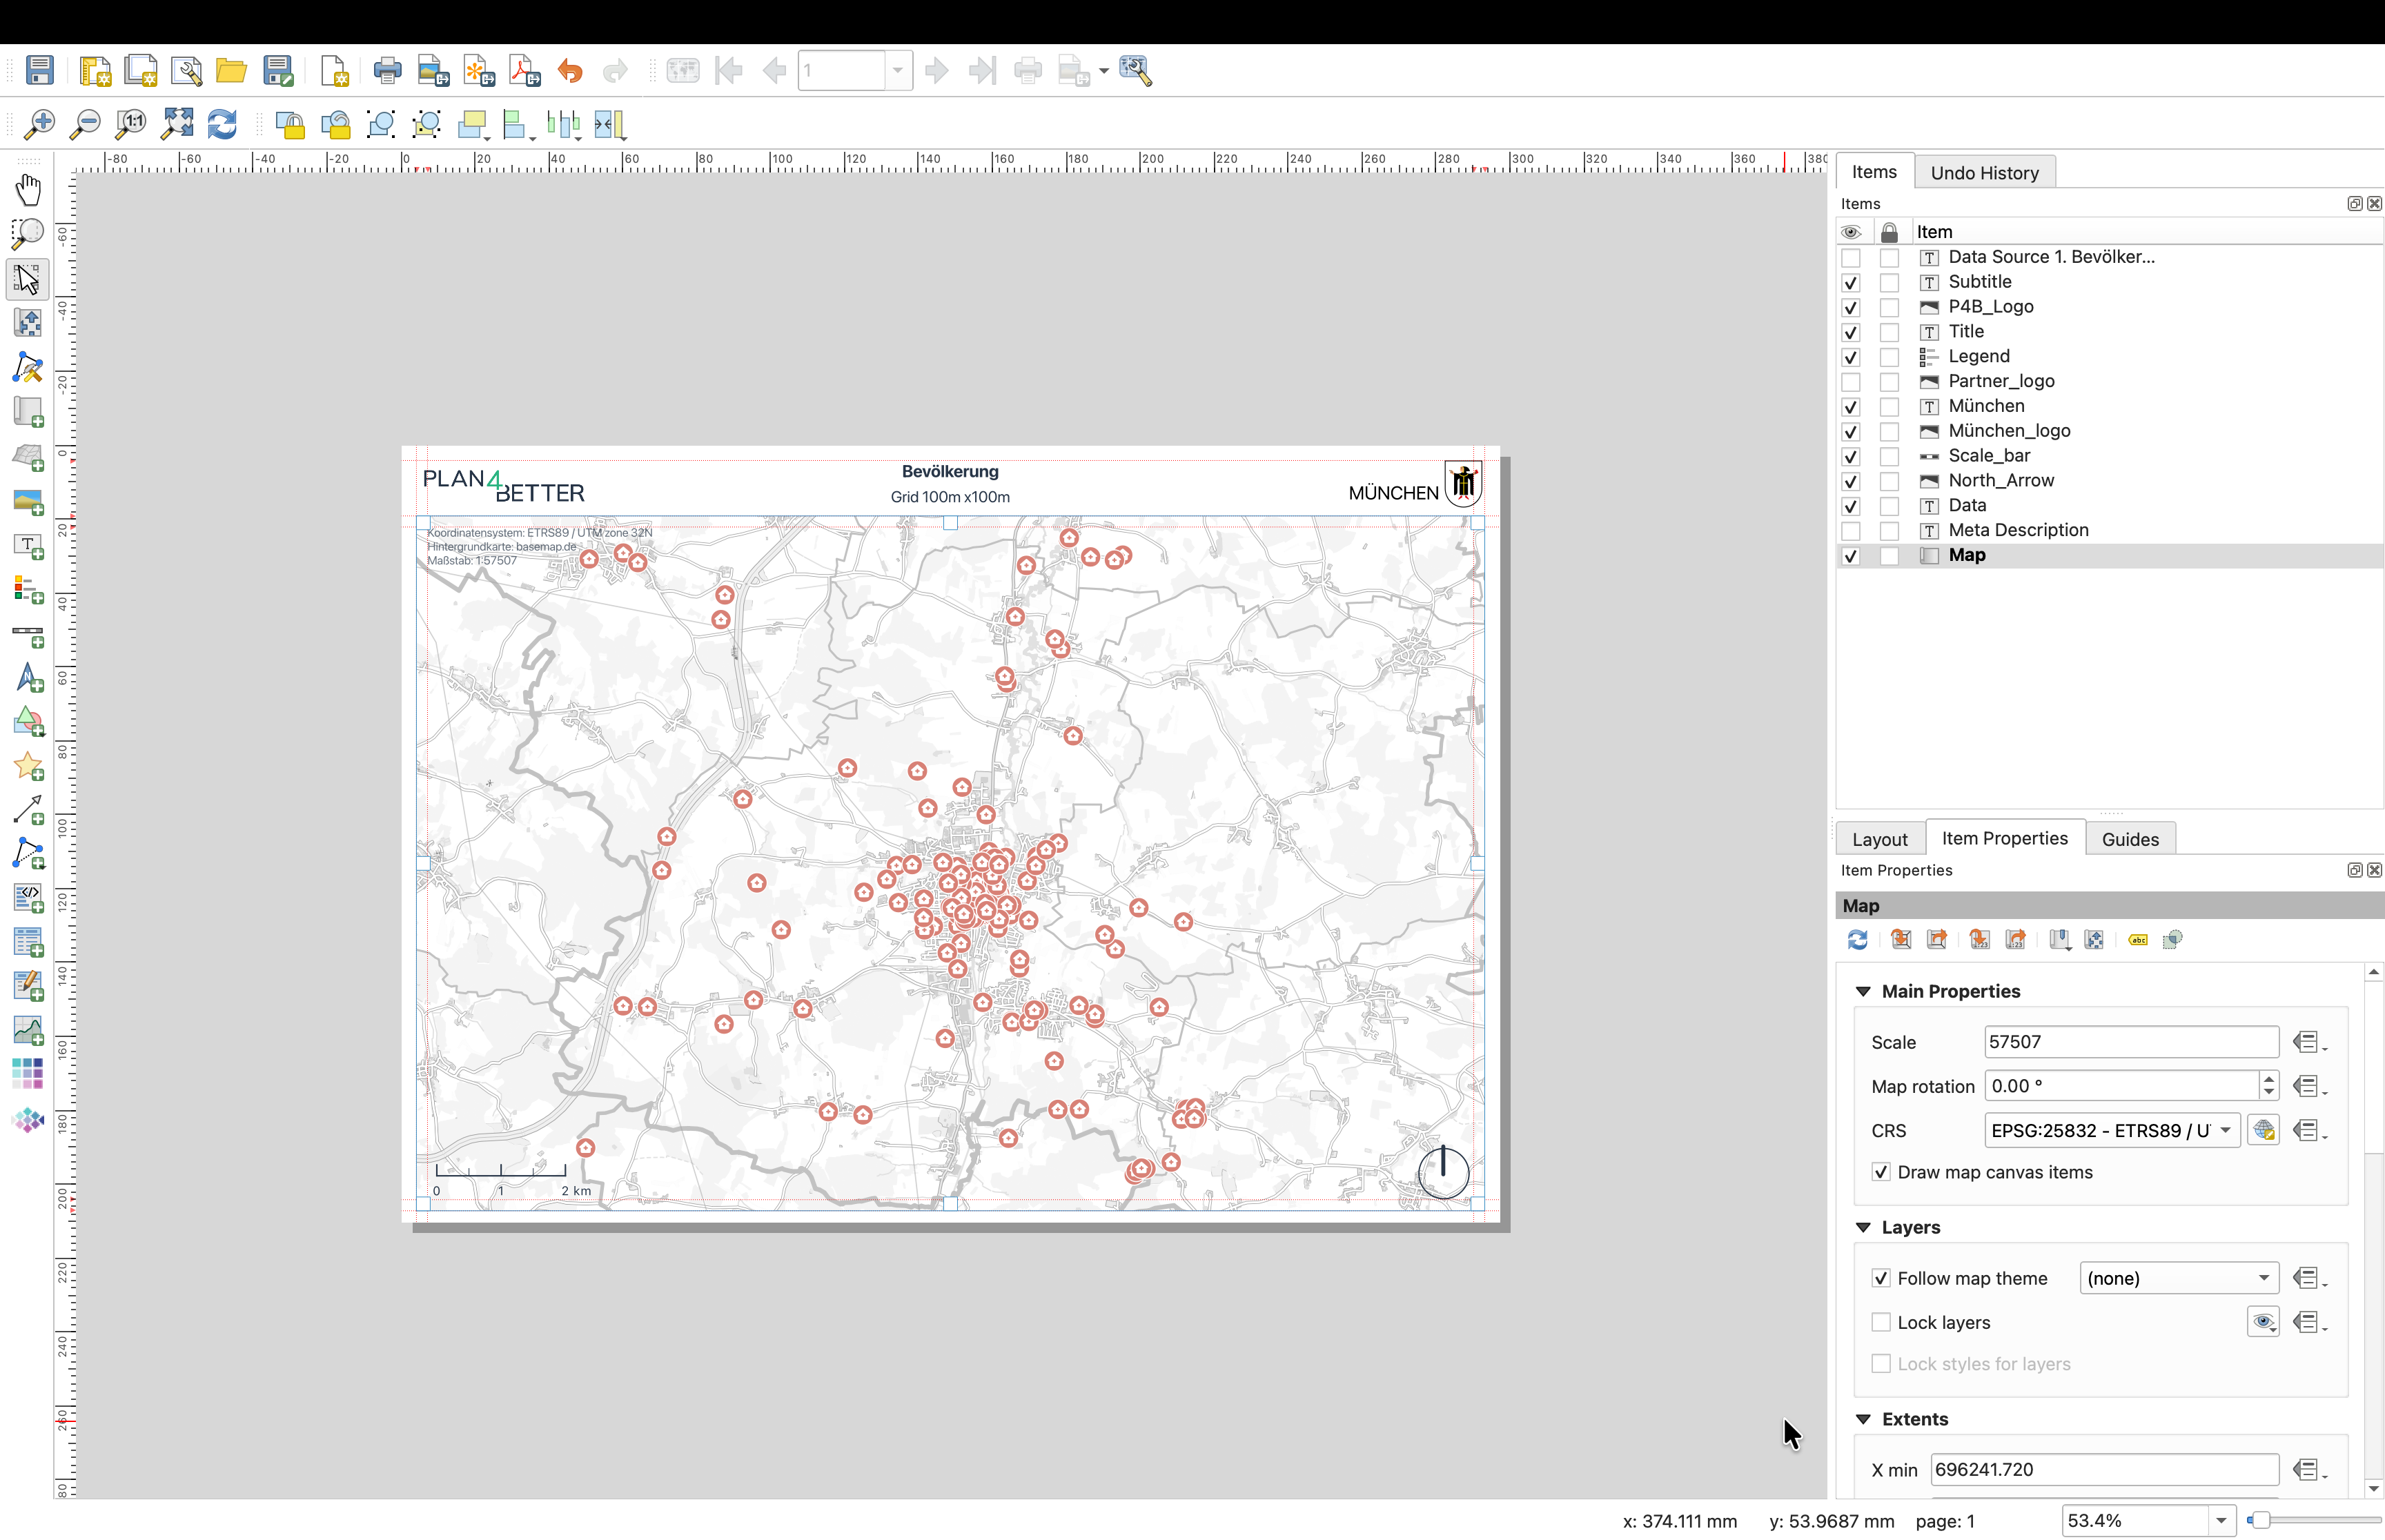Click the Refresh view icon
This screenshot has height=1540, width=2385.
click(222, 124)
